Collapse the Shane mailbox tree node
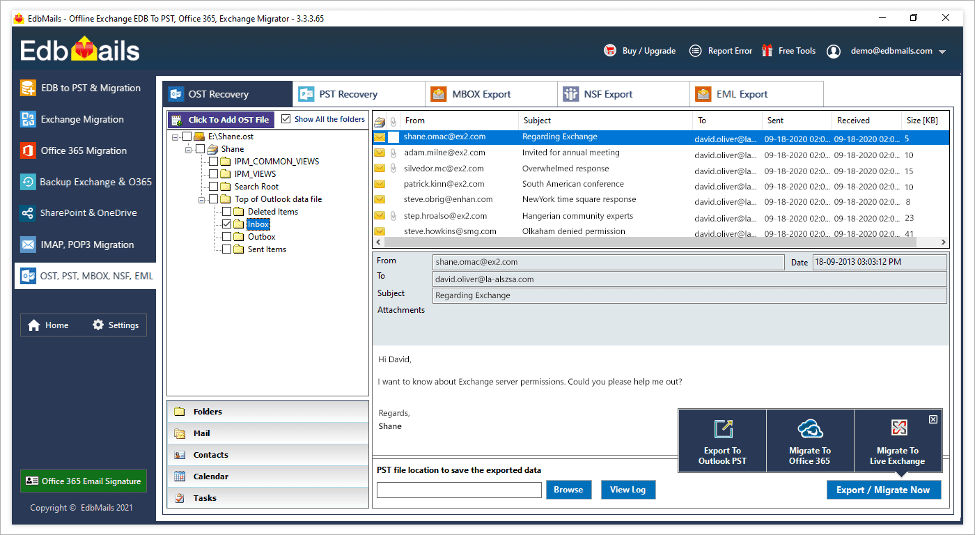This screenshot has width=977, height=535. [189, 149]
